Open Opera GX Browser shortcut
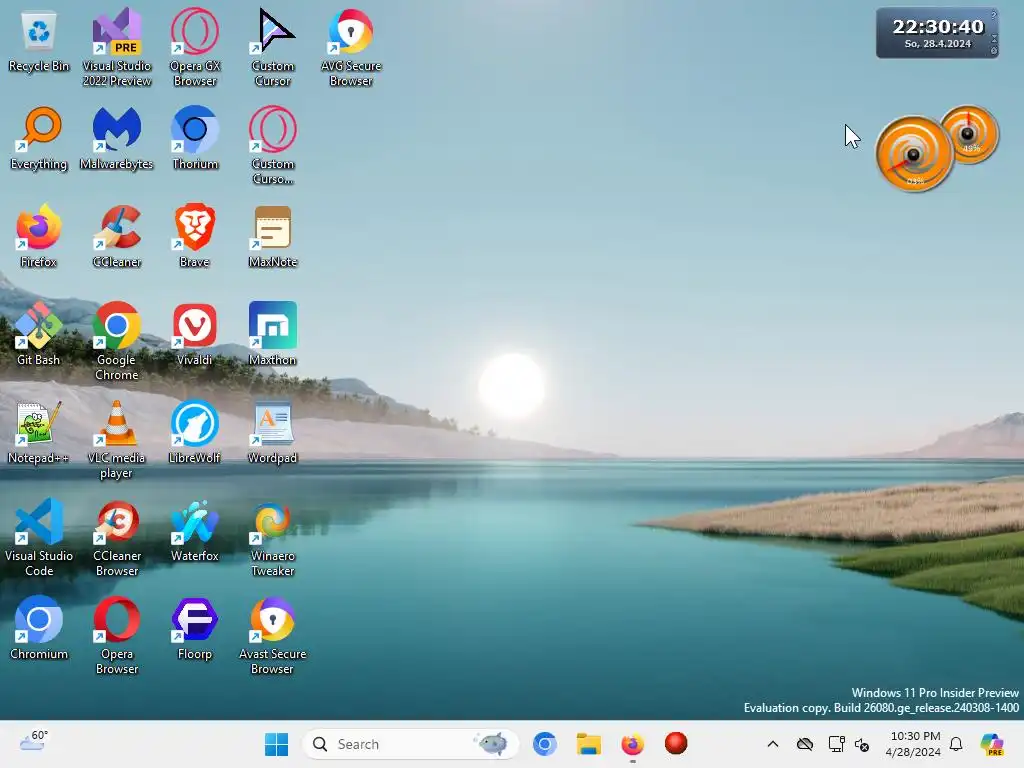The height and width of the screenshot is (768, 1024). click(195, 47)
